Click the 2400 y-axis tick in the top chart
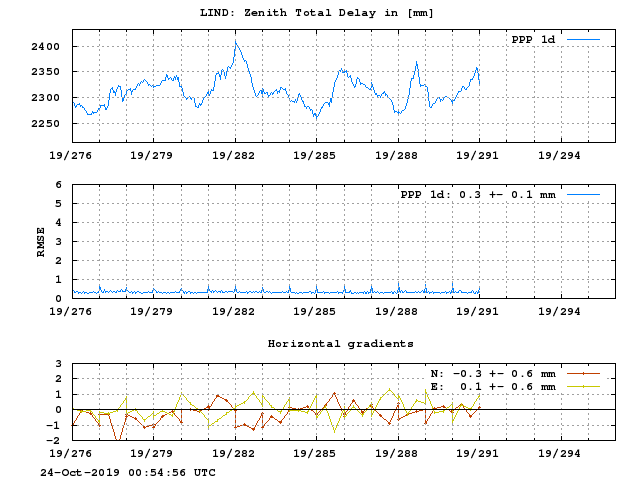The image size is (640, 480). click(47, 47)
